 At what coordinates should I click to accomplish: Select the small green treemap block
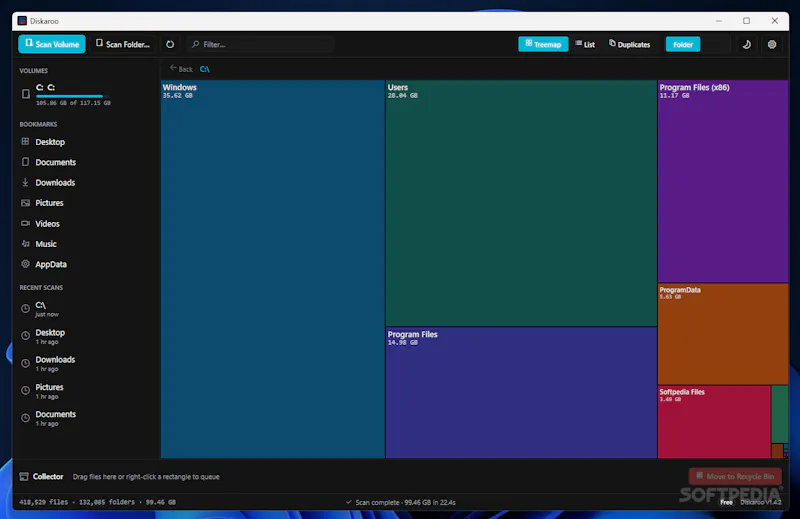(780, 414)
